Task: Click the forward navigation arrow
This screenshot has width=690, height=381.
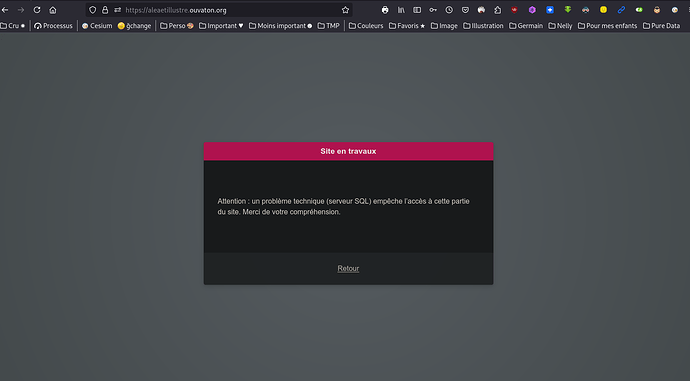Action: click(x=21, y=10)
